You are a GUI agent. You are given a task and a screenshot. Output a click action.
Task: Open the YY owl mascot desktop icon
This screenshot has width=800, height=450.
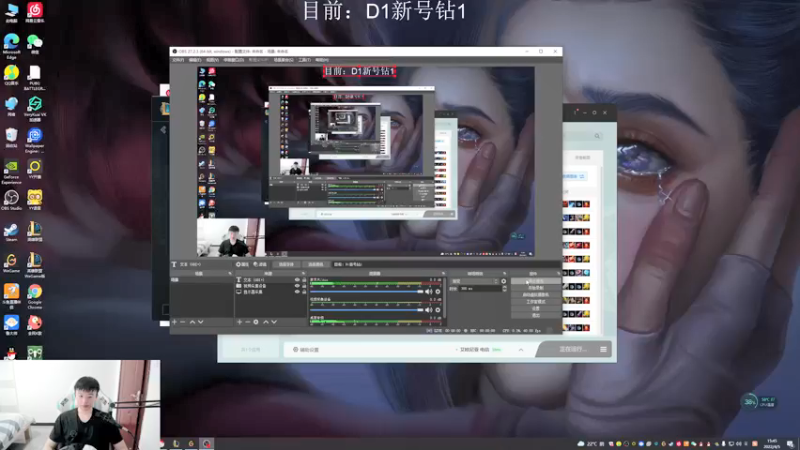click(x=35, y=200)
